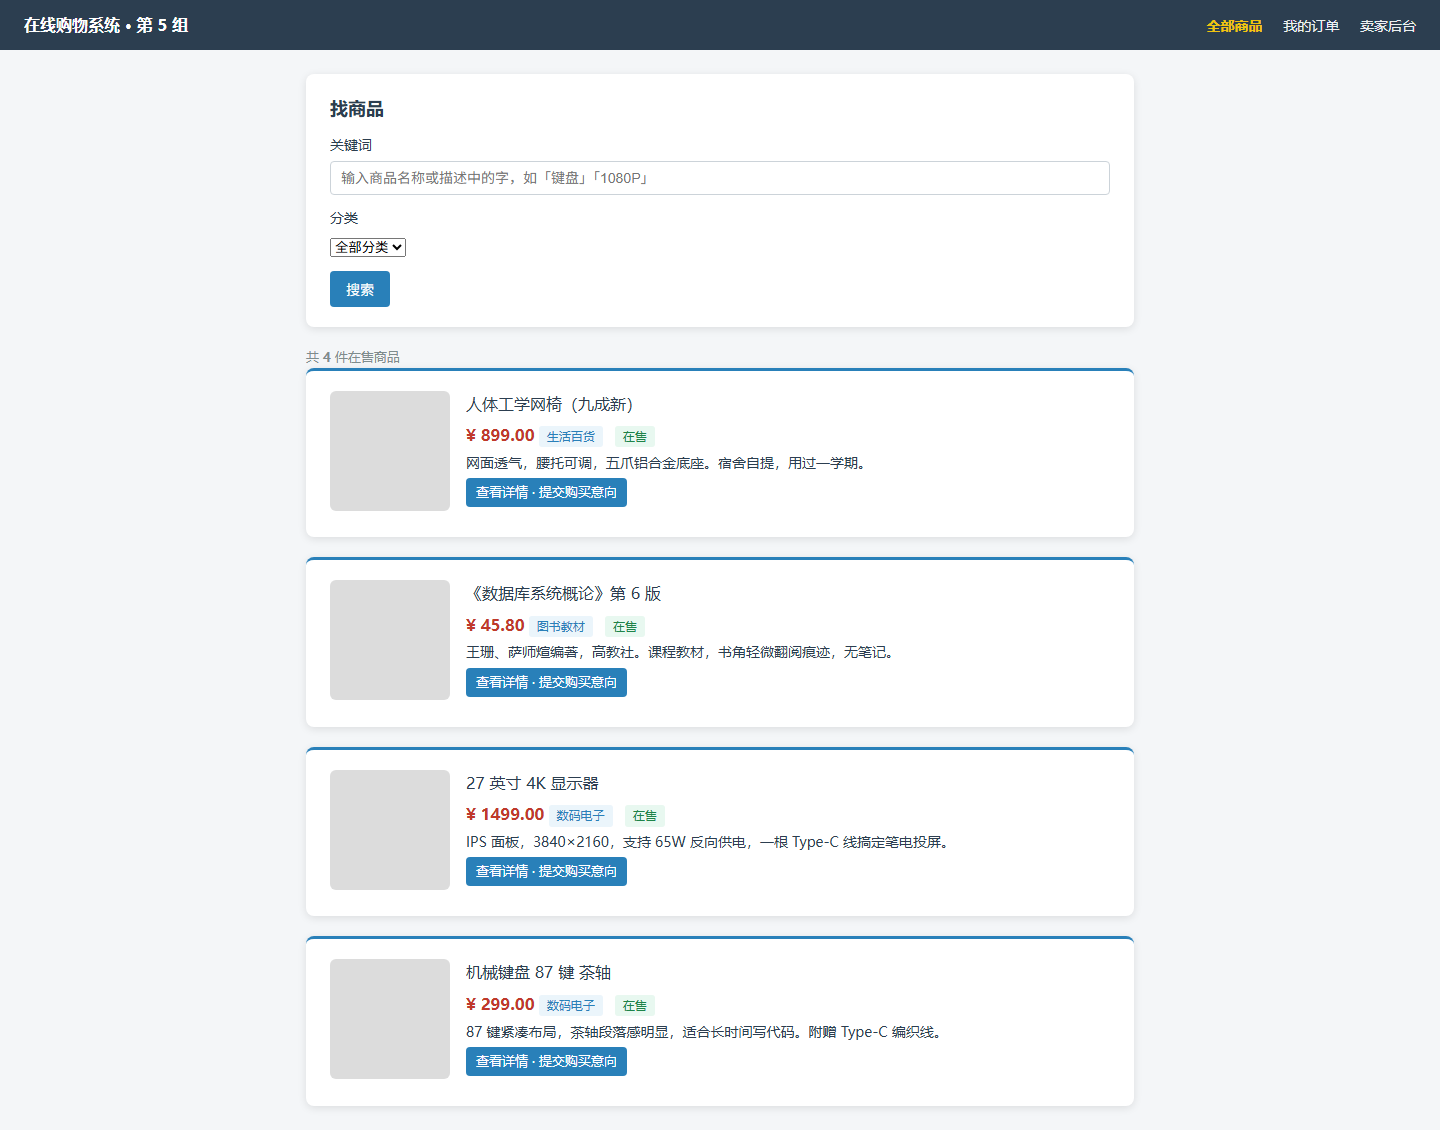
Task: Click the 分类 field label
Action: (344, 218)
